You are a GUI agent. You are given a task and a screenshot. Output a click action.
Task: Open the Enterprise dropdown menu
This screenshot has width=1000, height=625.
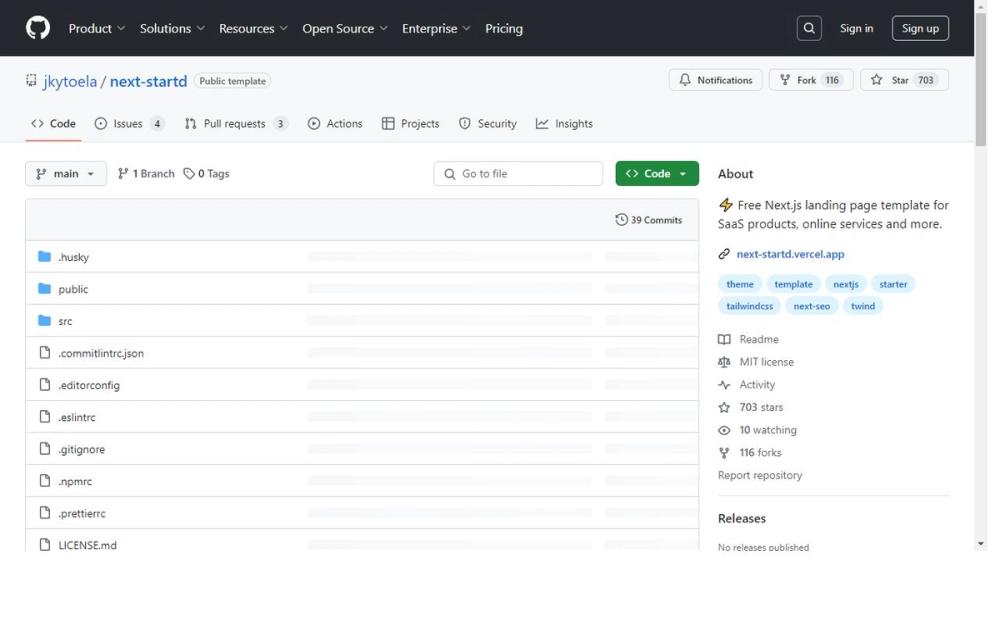click(436, 28)
